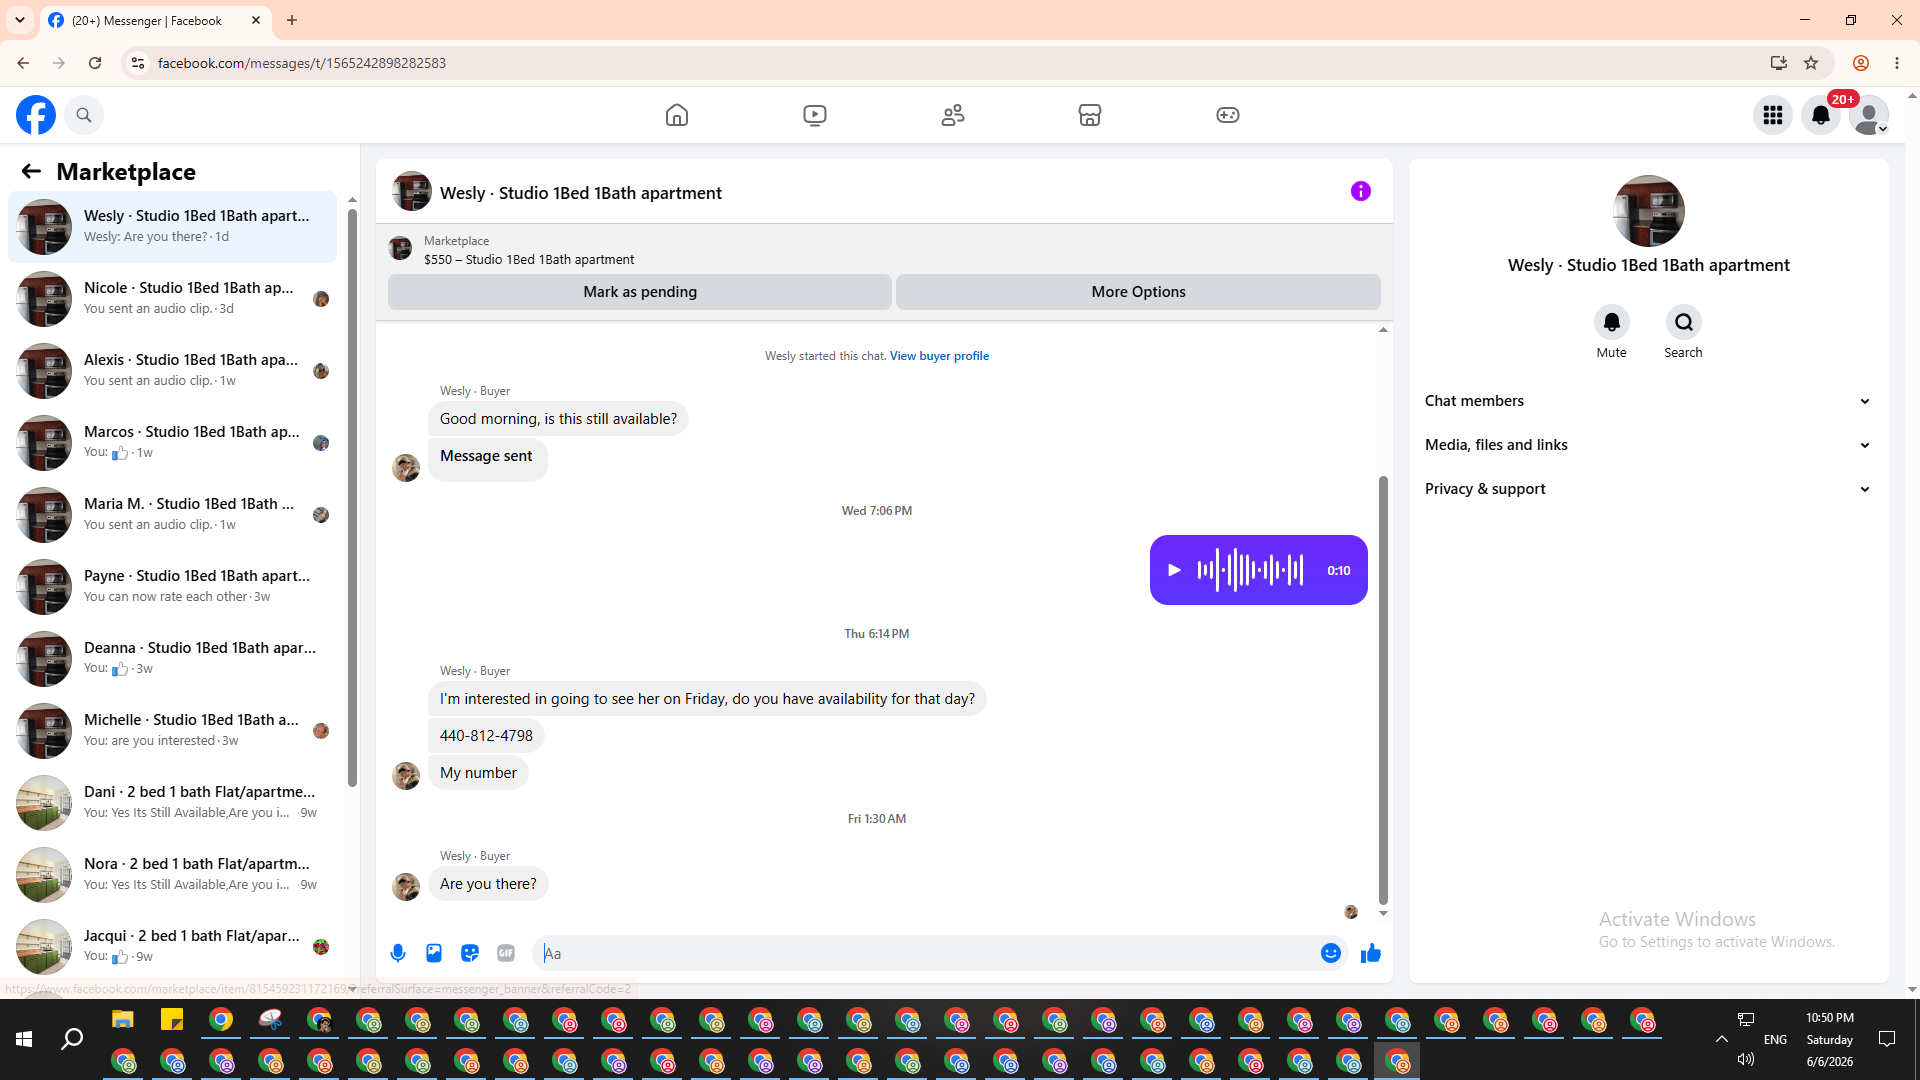1920x1080 pixels.
Task: Go to the Home feed icon
Action: (x=677, y=115)
